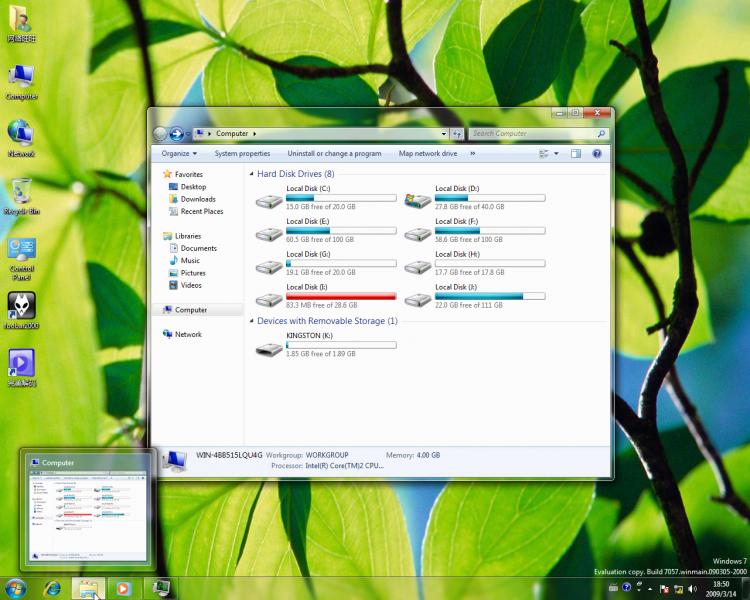Open the views dropdown arrow
Viewport: 750px width, 600px height.
556,154
